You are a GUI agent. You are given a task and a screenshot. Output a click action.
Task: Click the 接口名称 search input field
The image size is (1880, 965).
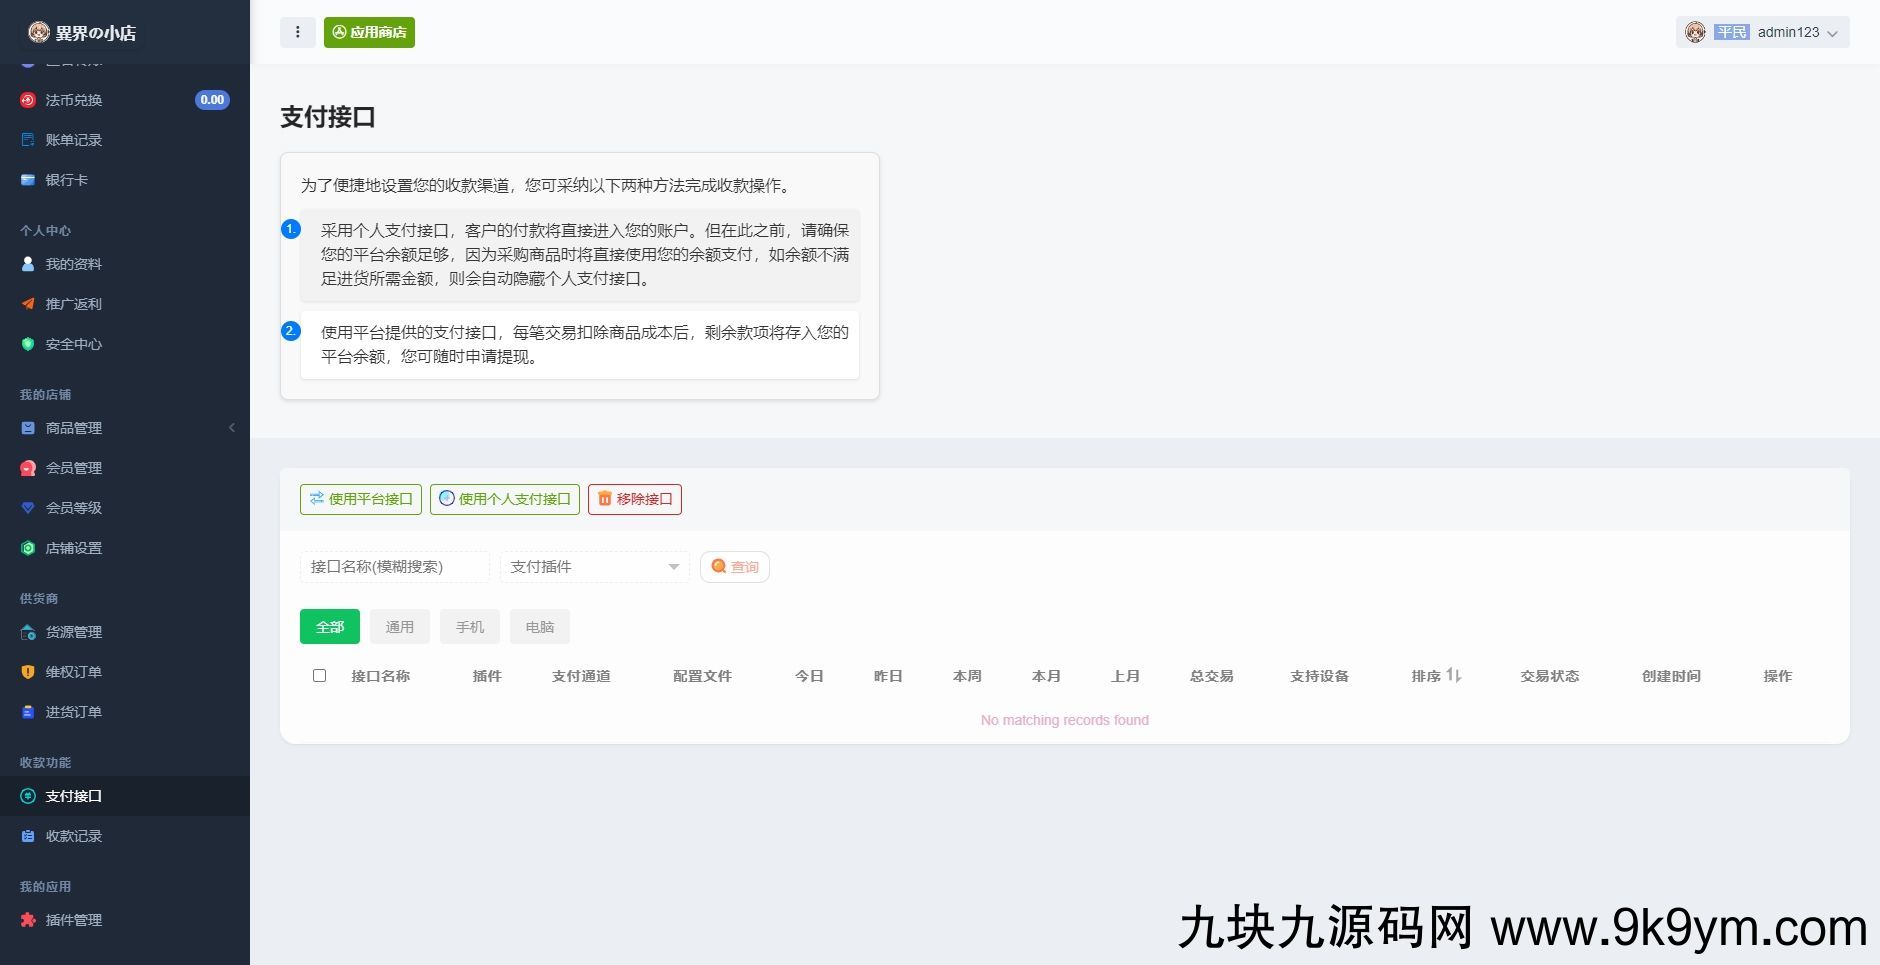click(x=394, y=567)
